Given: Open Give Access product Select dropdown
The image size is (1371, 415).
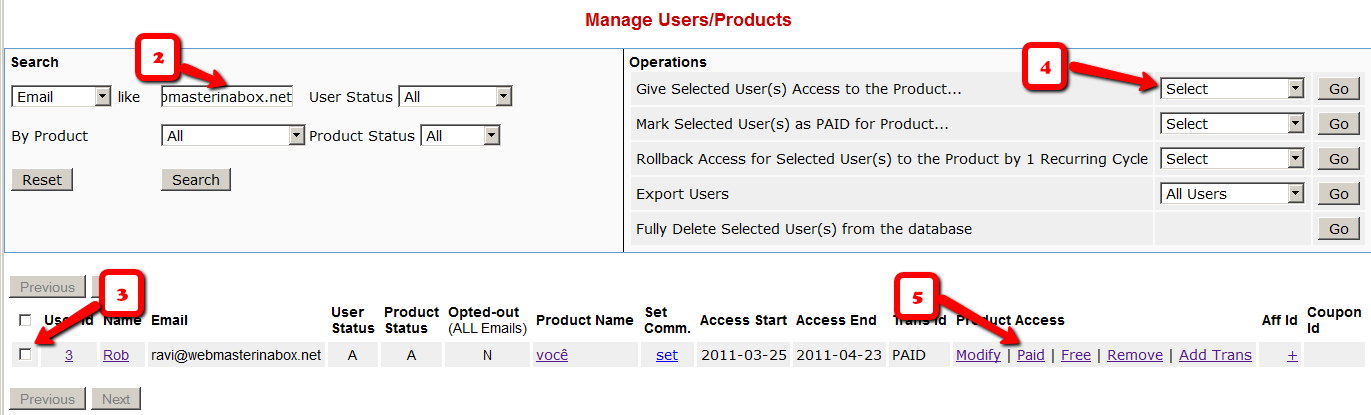Looking at the screenshot, I should [1232, 89].
